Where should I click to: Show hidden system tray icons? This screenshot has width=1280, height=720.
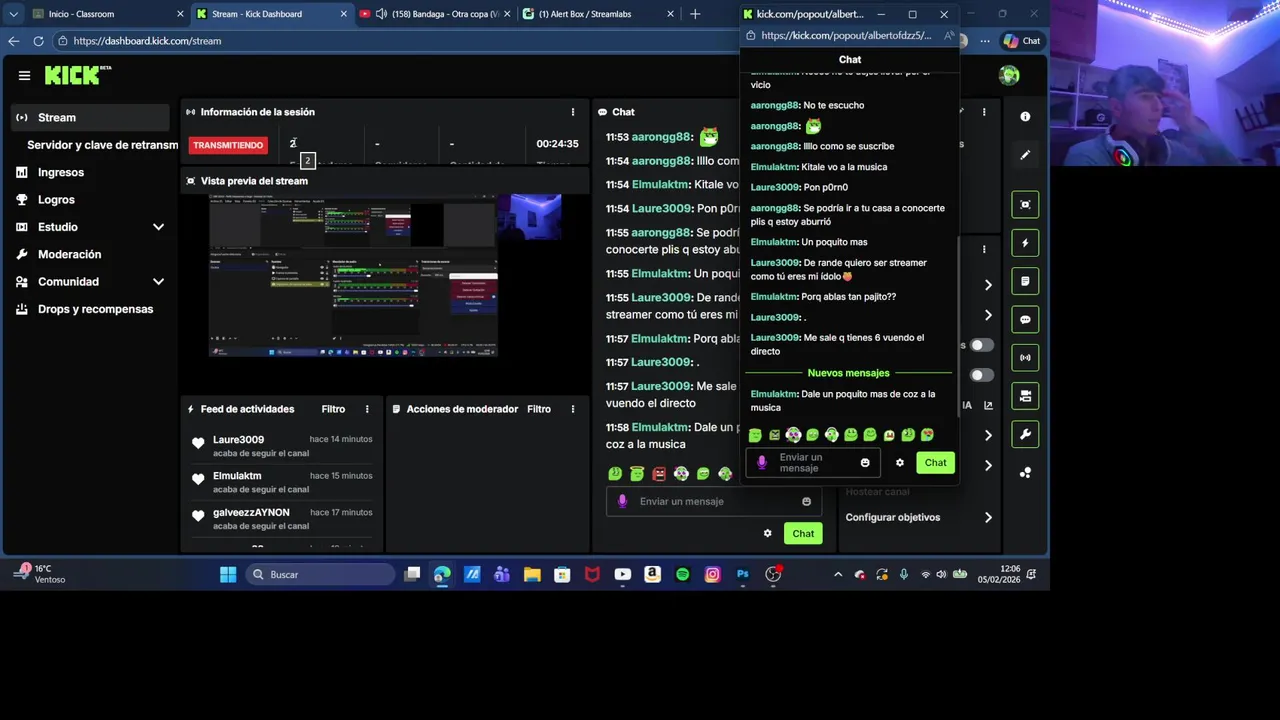click(838, 574)
